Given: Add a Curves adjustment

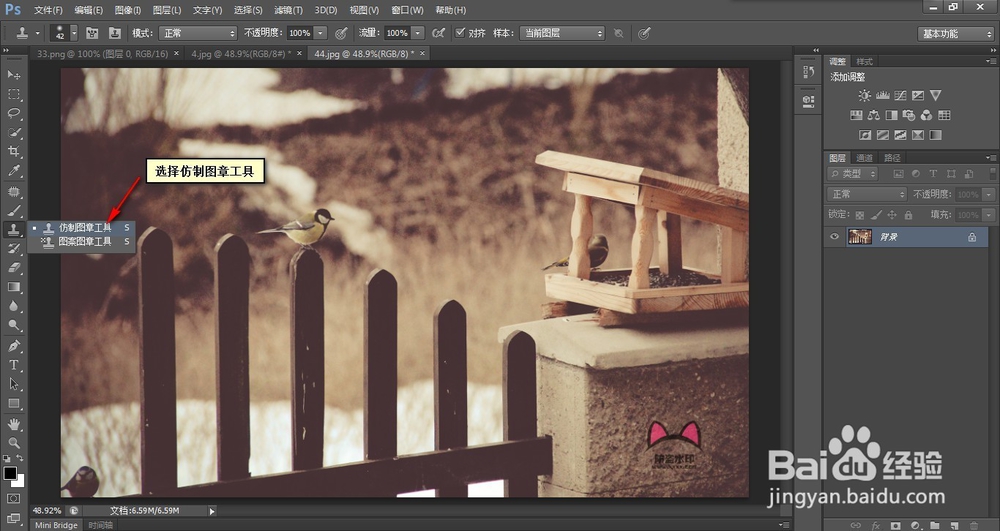Looking at the screenshot, I should tap(900, 96).
